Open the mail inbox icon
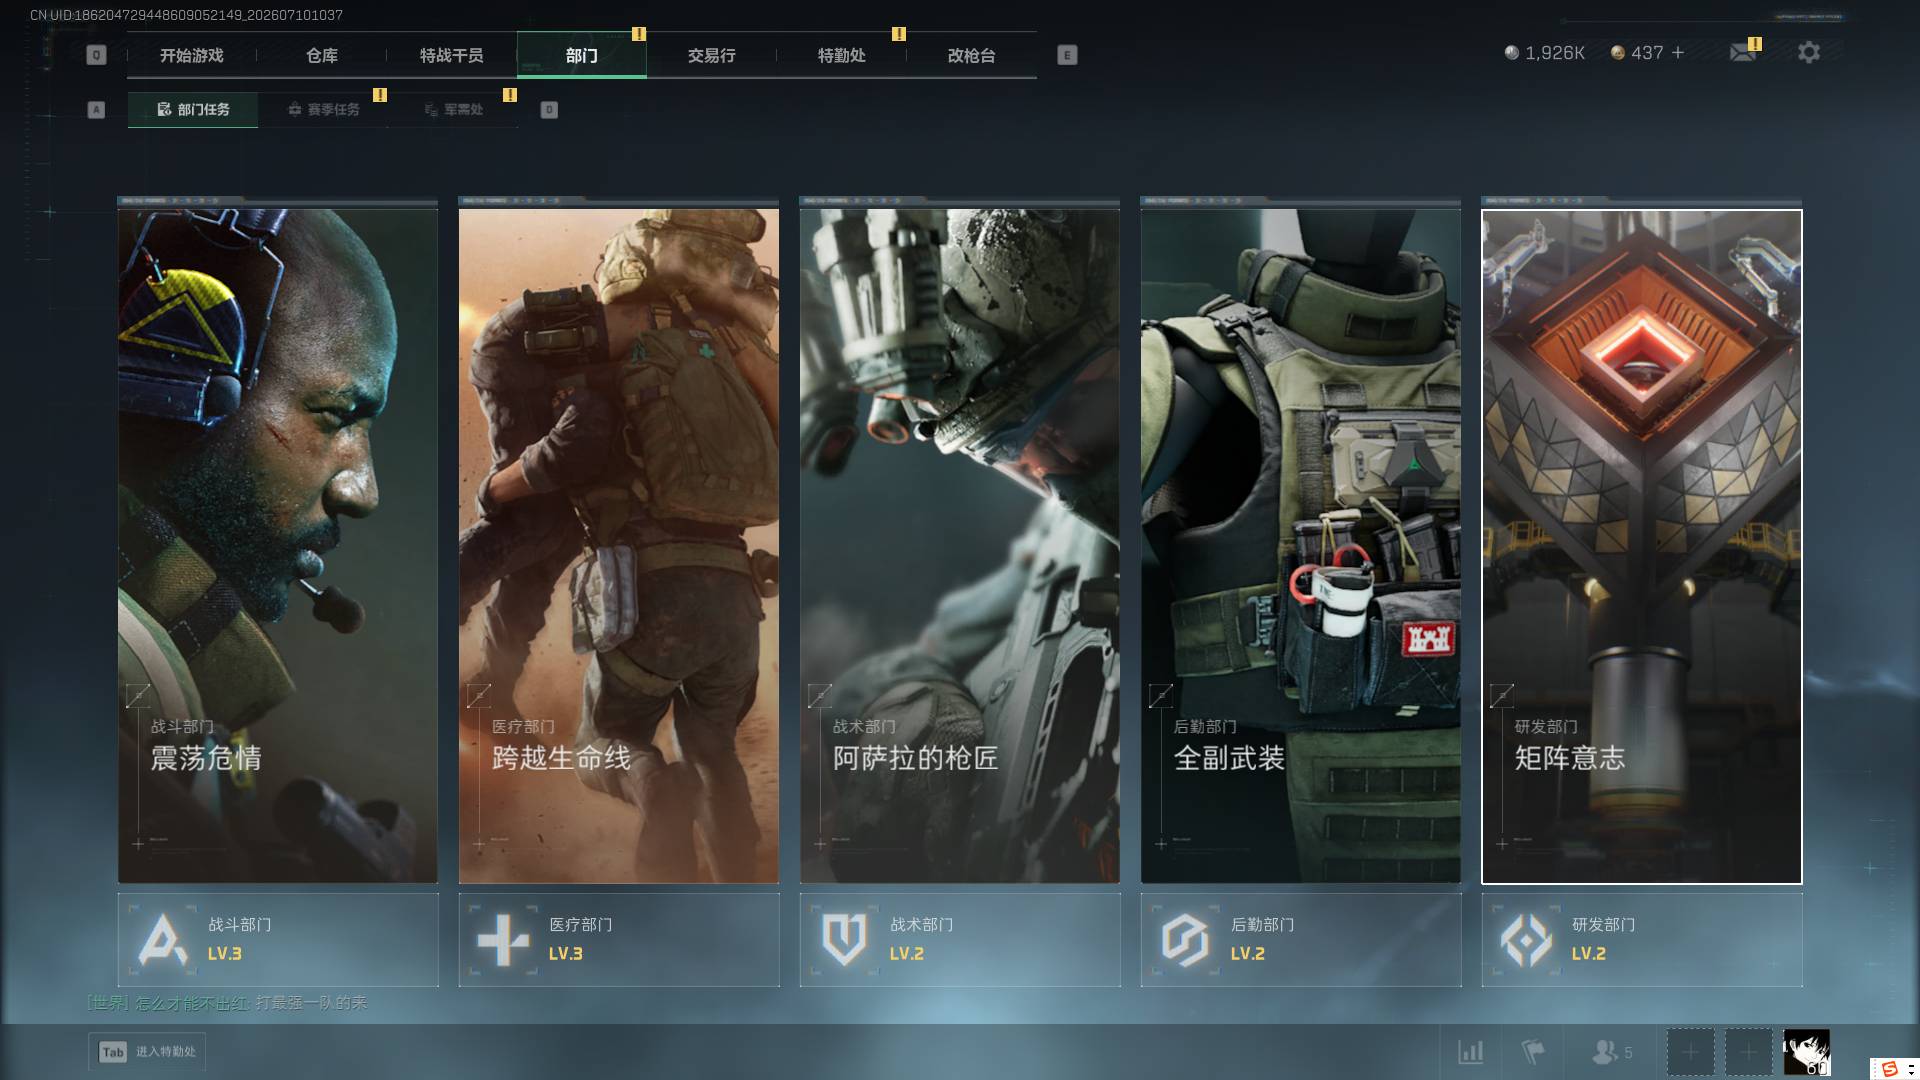Viewport: 1920px width, 1080px height. pos(1743,52)
